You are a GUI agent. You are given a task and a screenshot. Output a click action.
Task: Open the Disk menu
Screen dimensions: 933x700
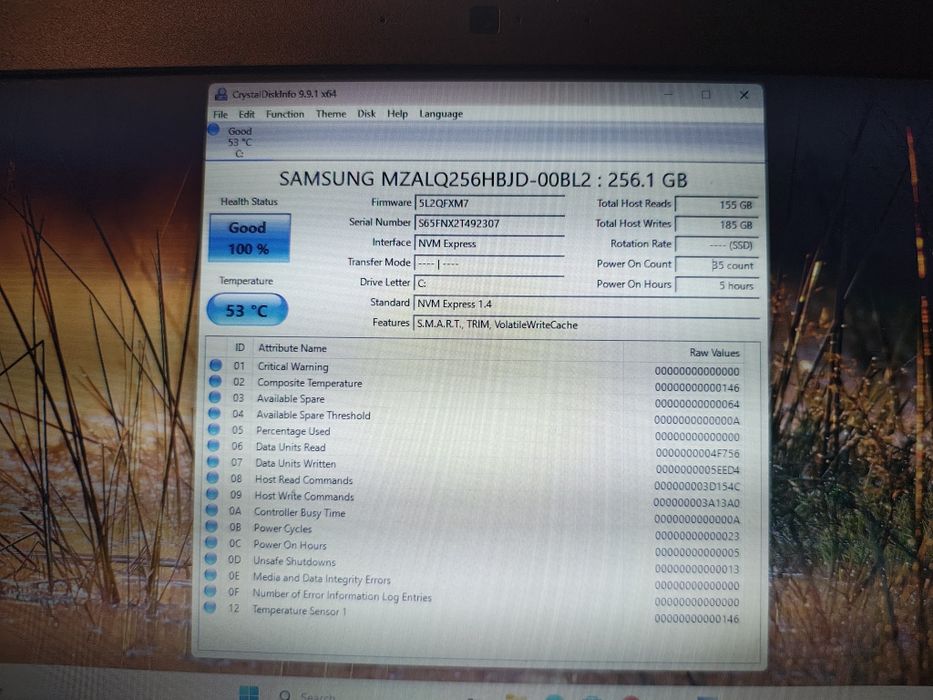pos(367,113)
